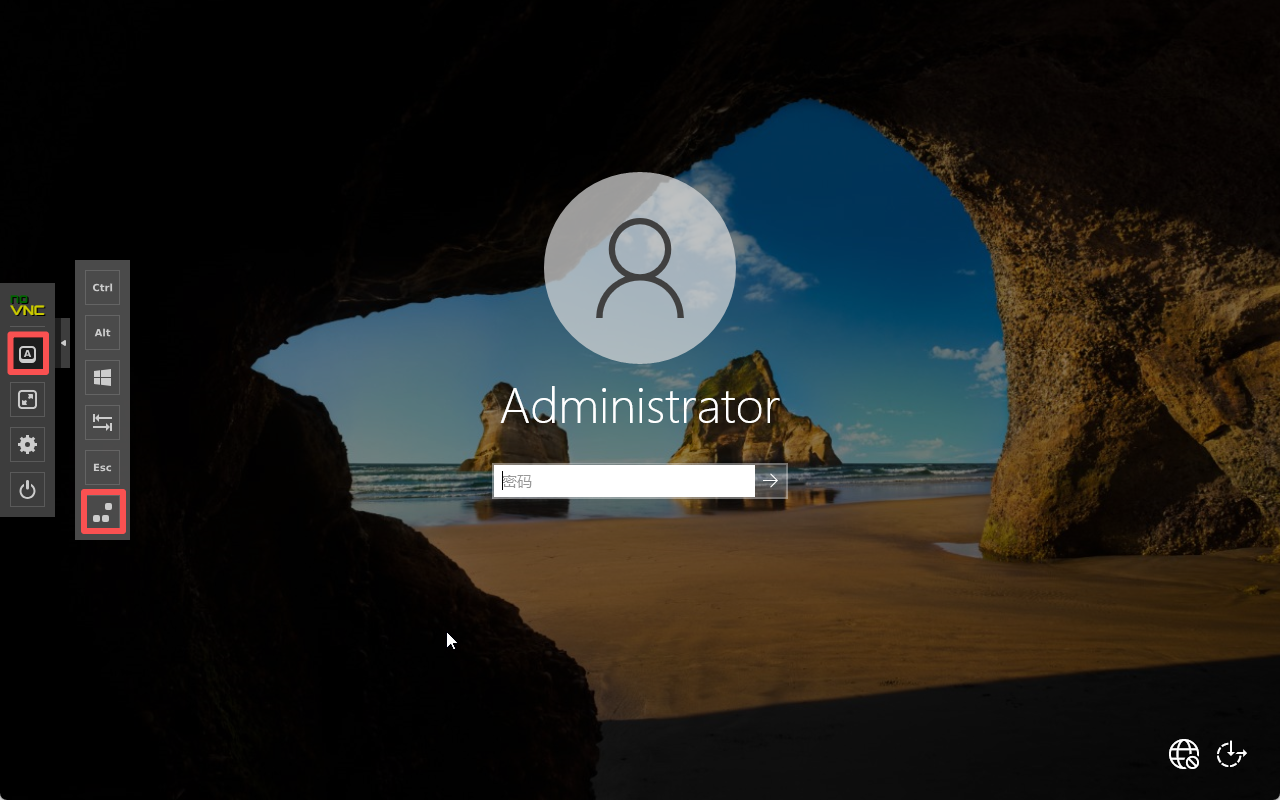
Task: Open noVNC settings gear
Action: (28, 445)
